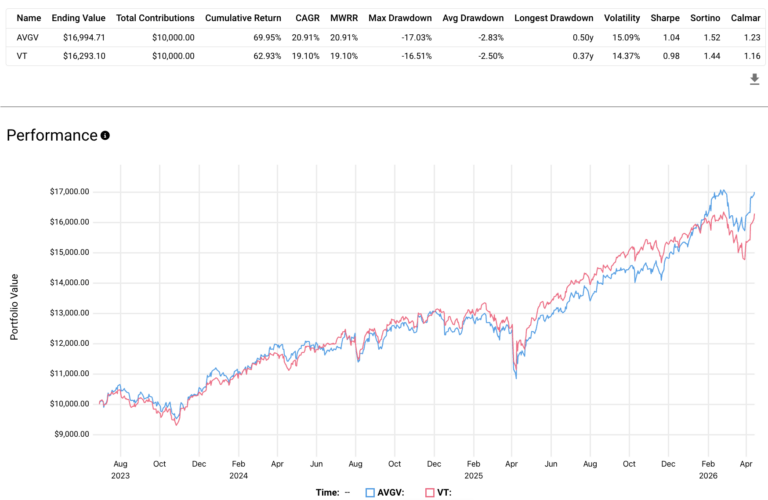
Task: Click the Portfolio Value axis label
Action: click(14, 307)
